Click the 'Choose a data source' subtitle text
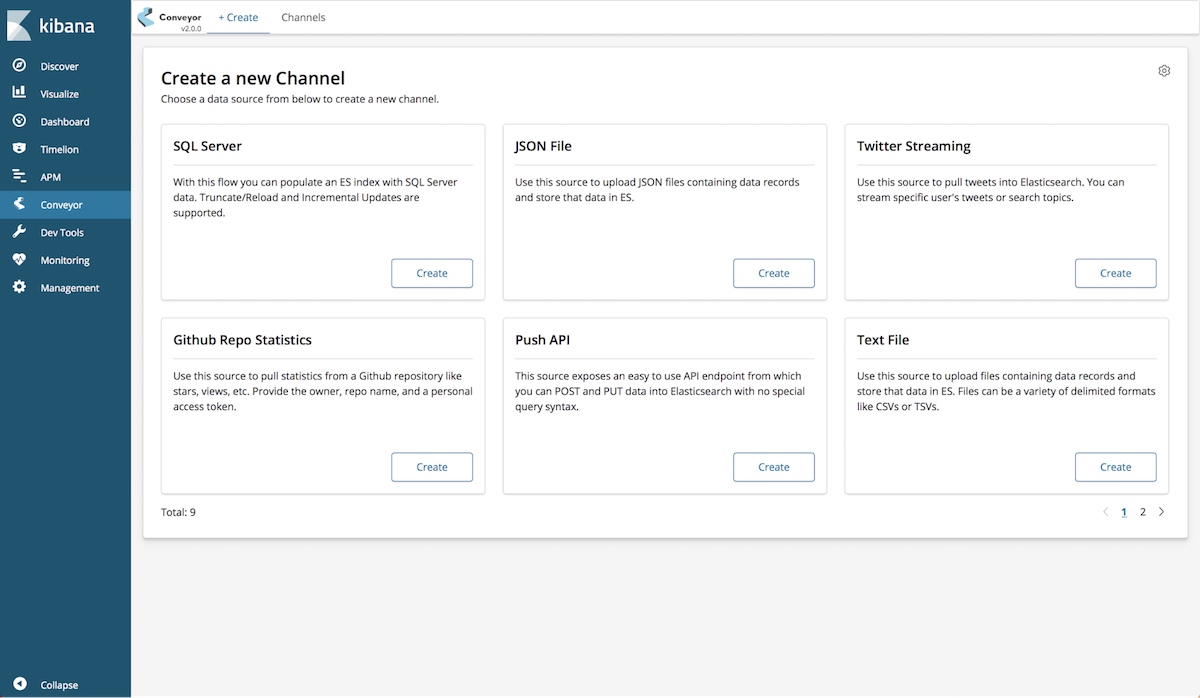The width and height of the screenshot is (1200, 698). pyautogui.click(x=300, y=99)
